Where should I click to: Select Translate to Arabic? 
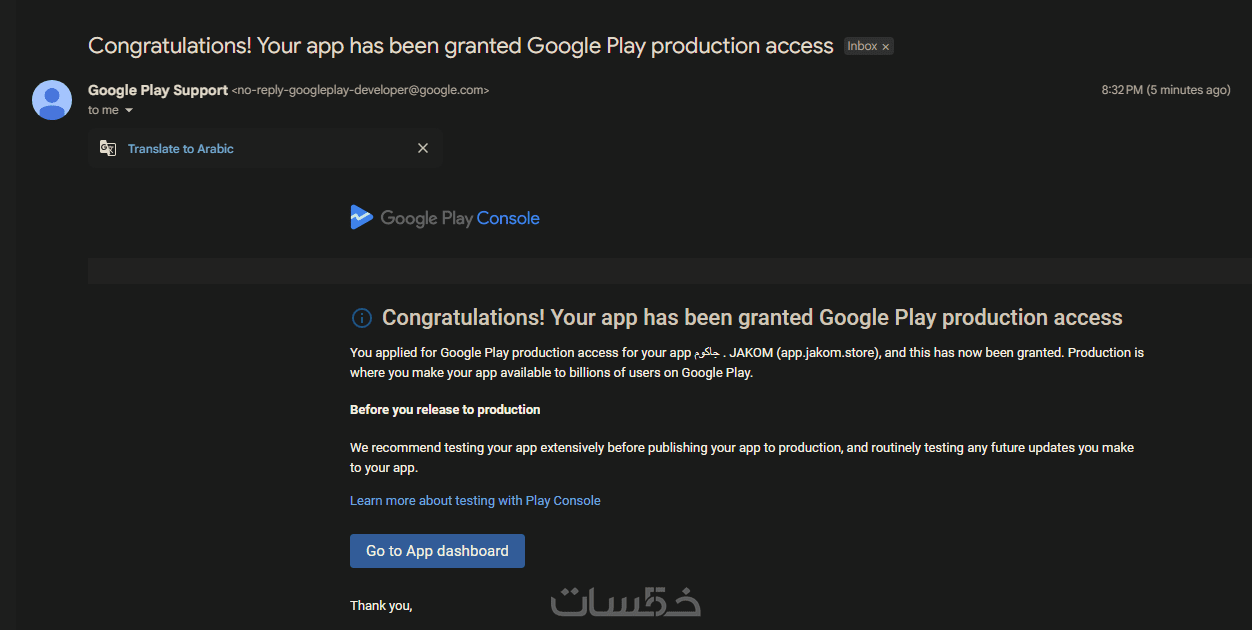pyautogui.click(x=181, y=149)
